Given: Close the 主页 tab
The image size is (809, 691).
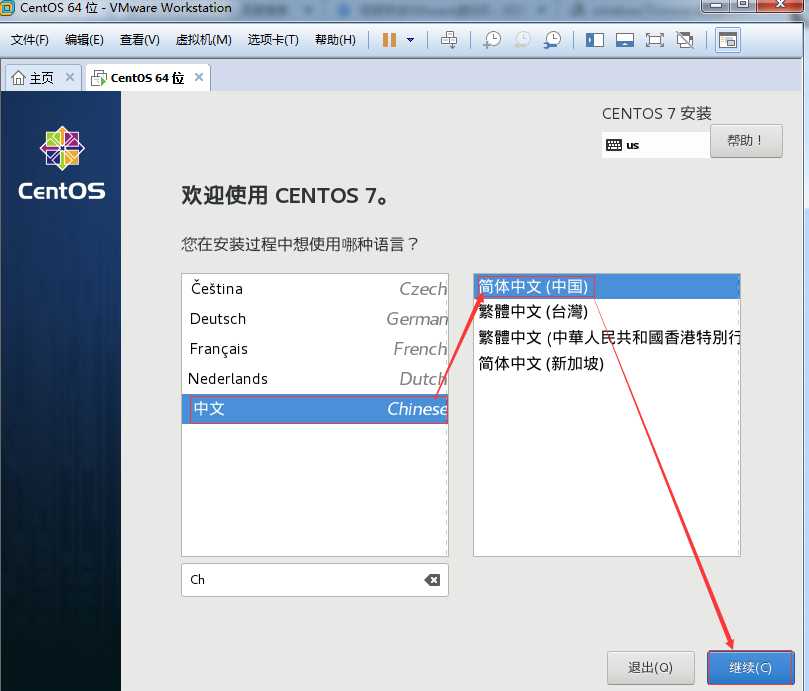Looking at the screenshot, I should click(x=70, y=77).
